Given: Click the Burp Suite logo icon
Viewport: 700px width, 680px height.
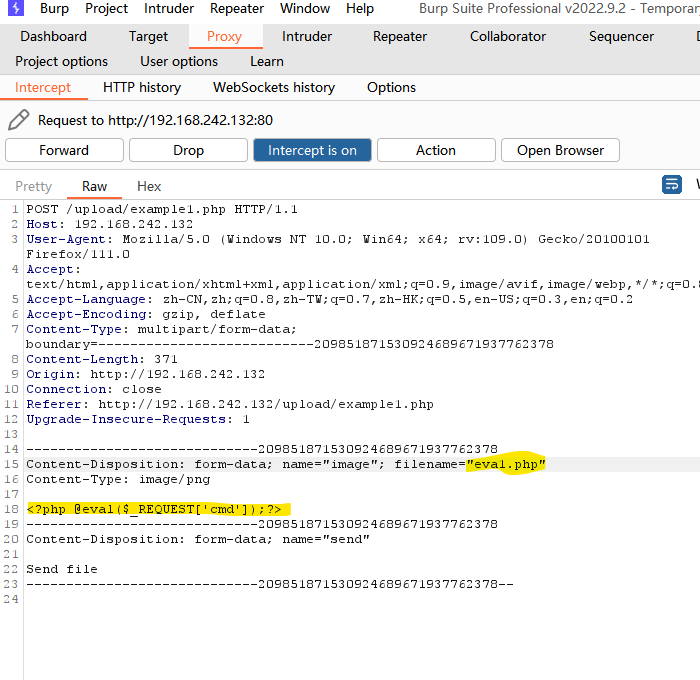Looking at the screenshot, I should [16, 8].
